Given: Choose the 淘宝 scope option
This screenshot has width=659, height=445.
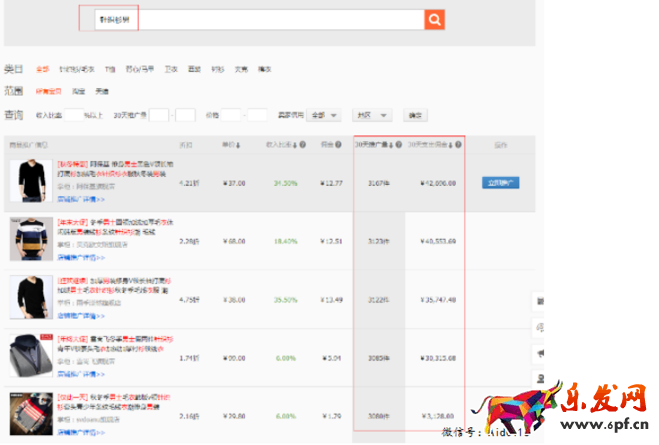Looking at the screenshot, I should (x=78, y=91).
